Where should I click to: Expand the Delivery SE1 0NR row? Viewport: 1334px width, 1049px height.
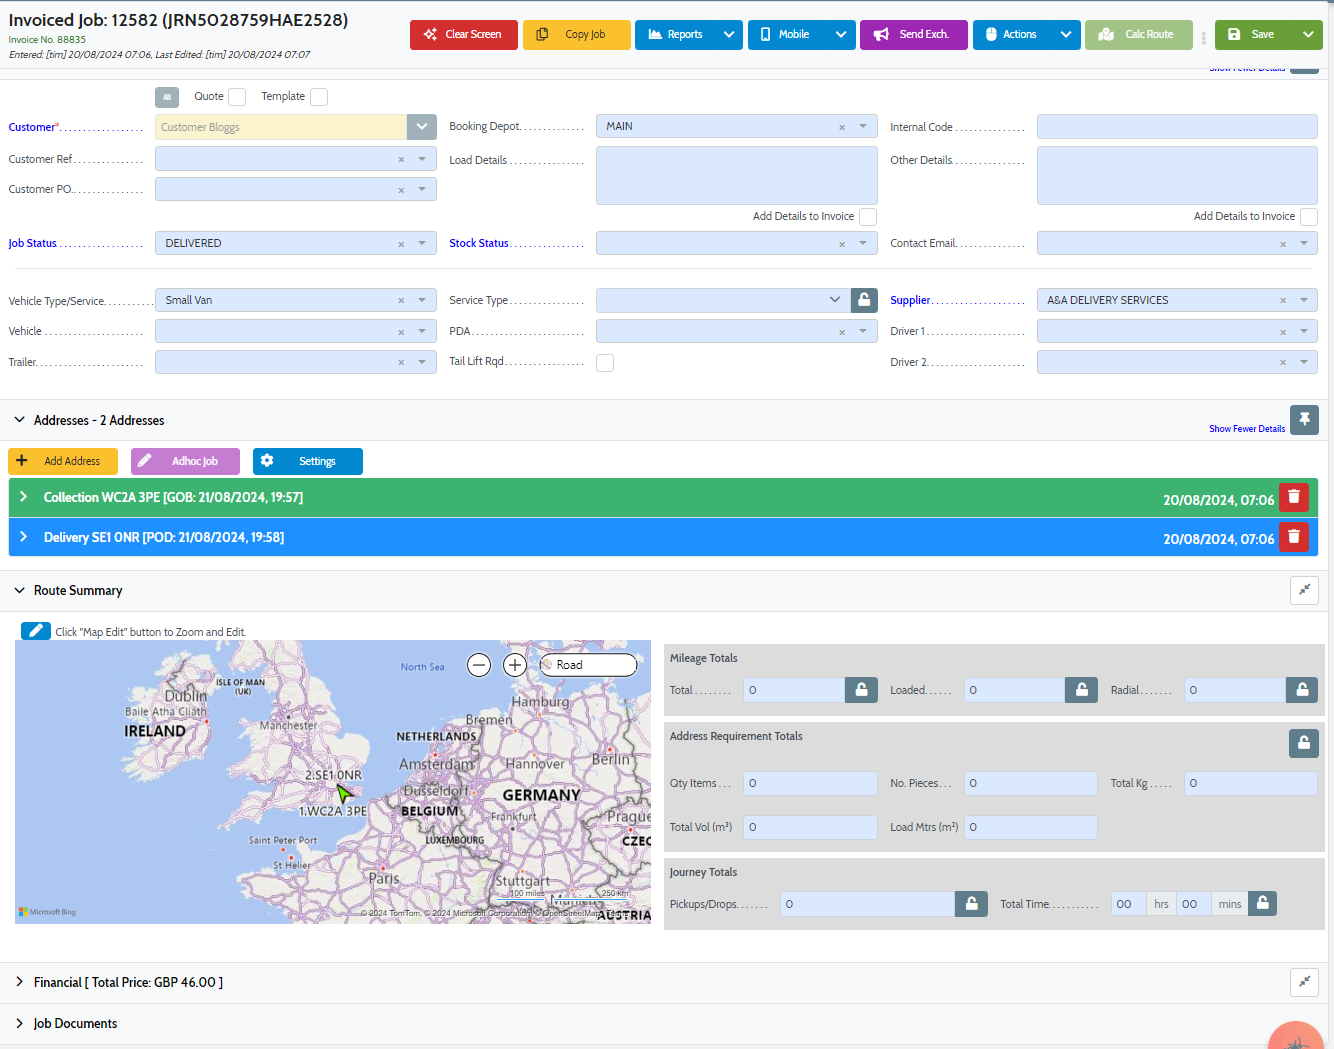point(24,537)
